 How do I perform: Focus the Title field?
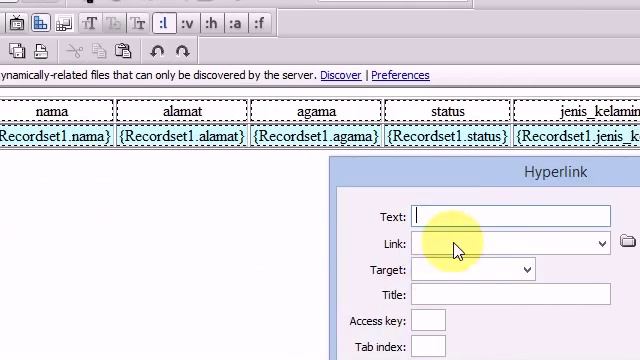coord(511,294)
